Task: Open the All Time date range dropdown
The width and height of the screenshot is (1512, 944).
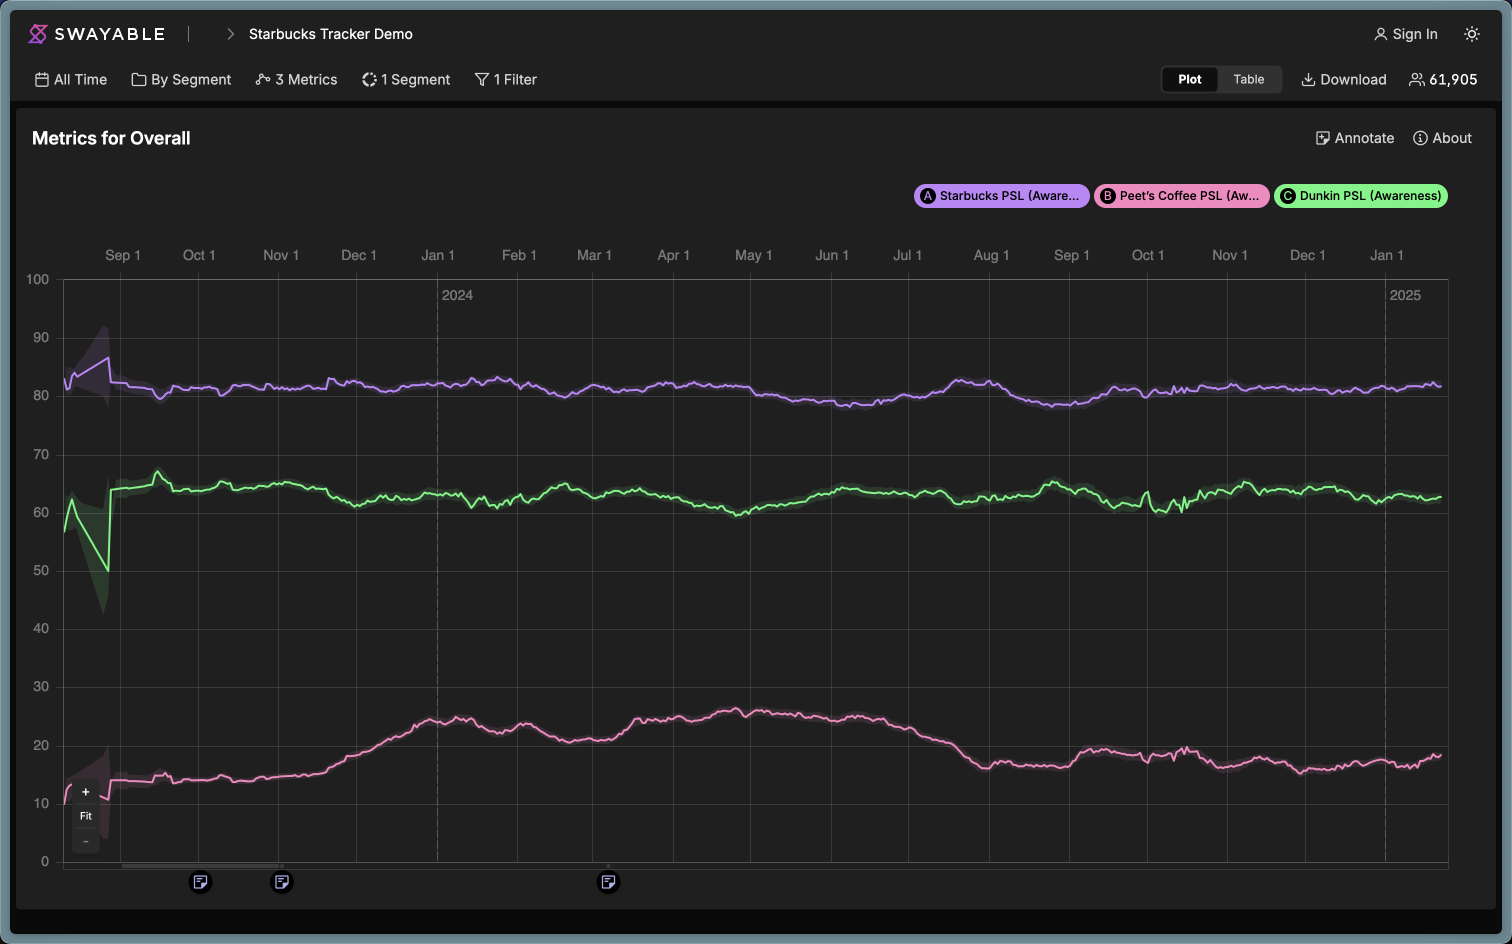Action: click(x=71, y=80)
